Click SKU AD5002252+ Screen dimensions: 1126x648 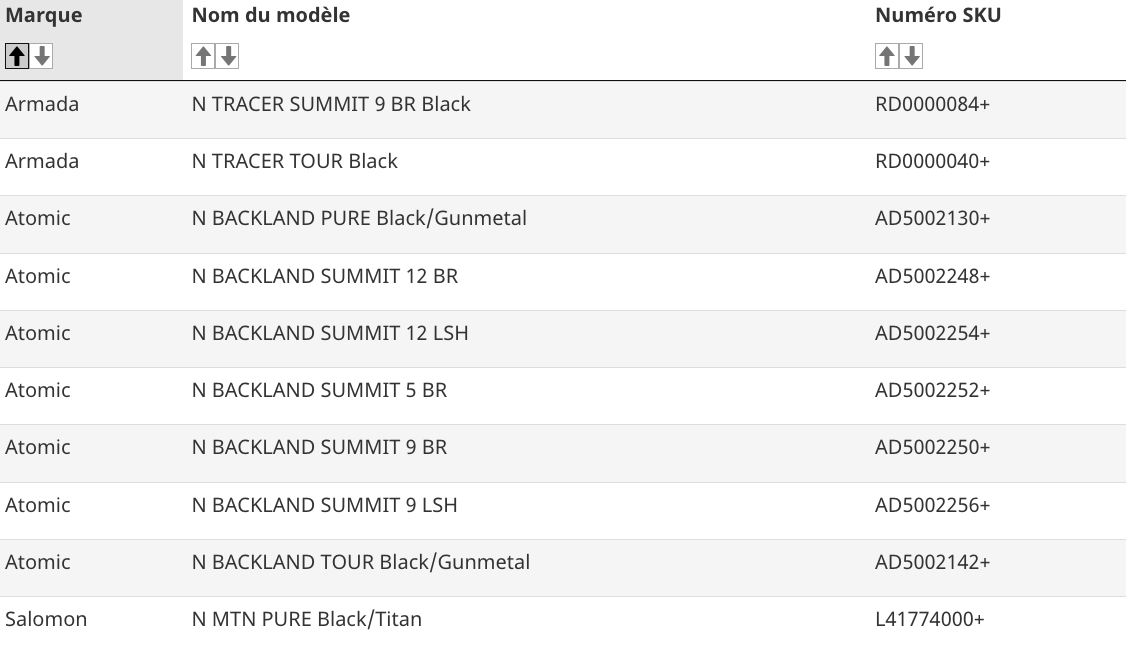[932, 390]
